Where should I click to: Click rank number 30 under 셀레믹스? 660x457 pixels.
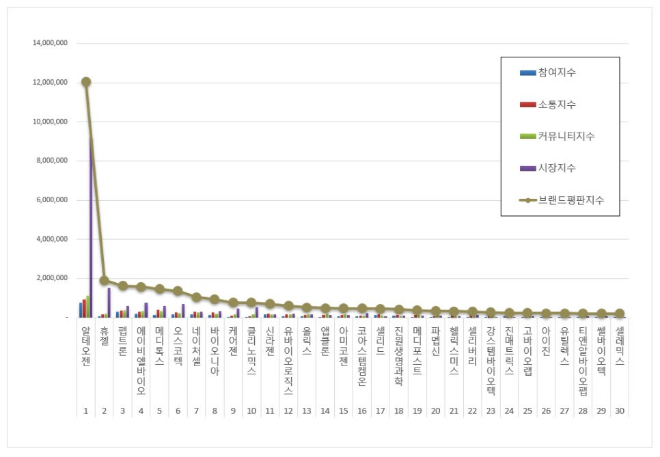click(619, 410)
